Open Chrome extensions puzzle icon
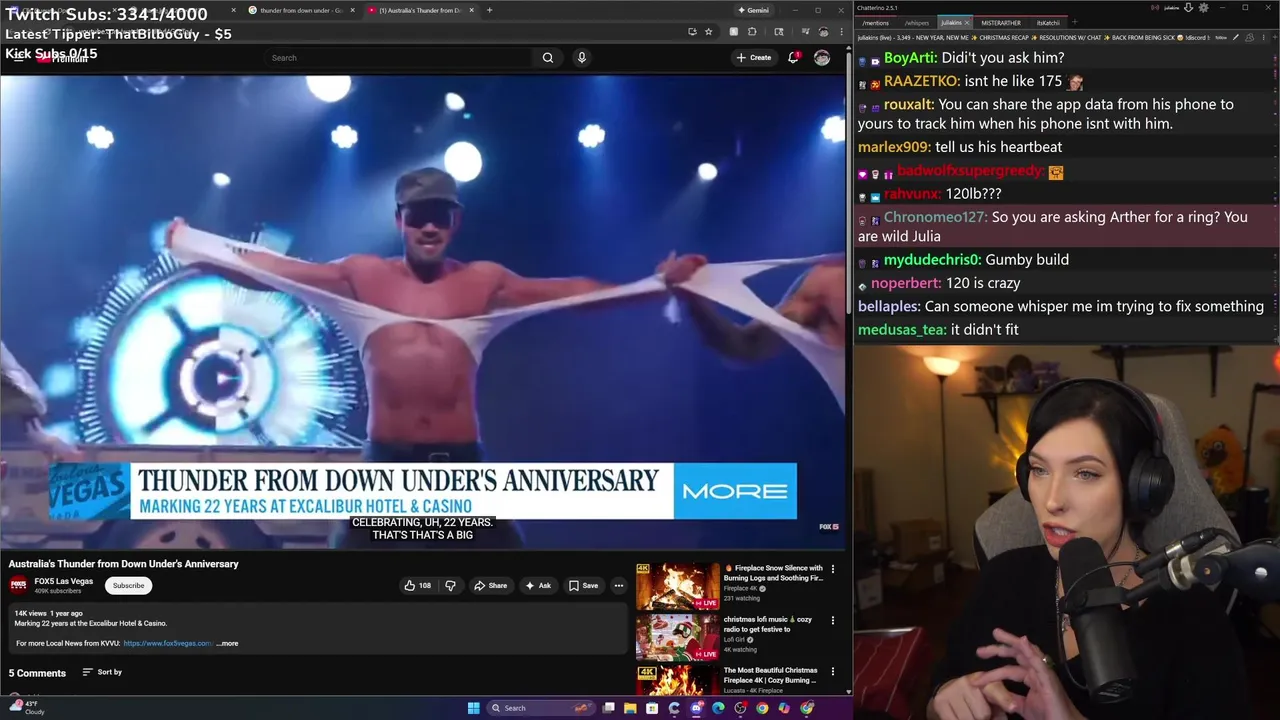The width and height of the screenshot is (1280, 720). (752, 32)
